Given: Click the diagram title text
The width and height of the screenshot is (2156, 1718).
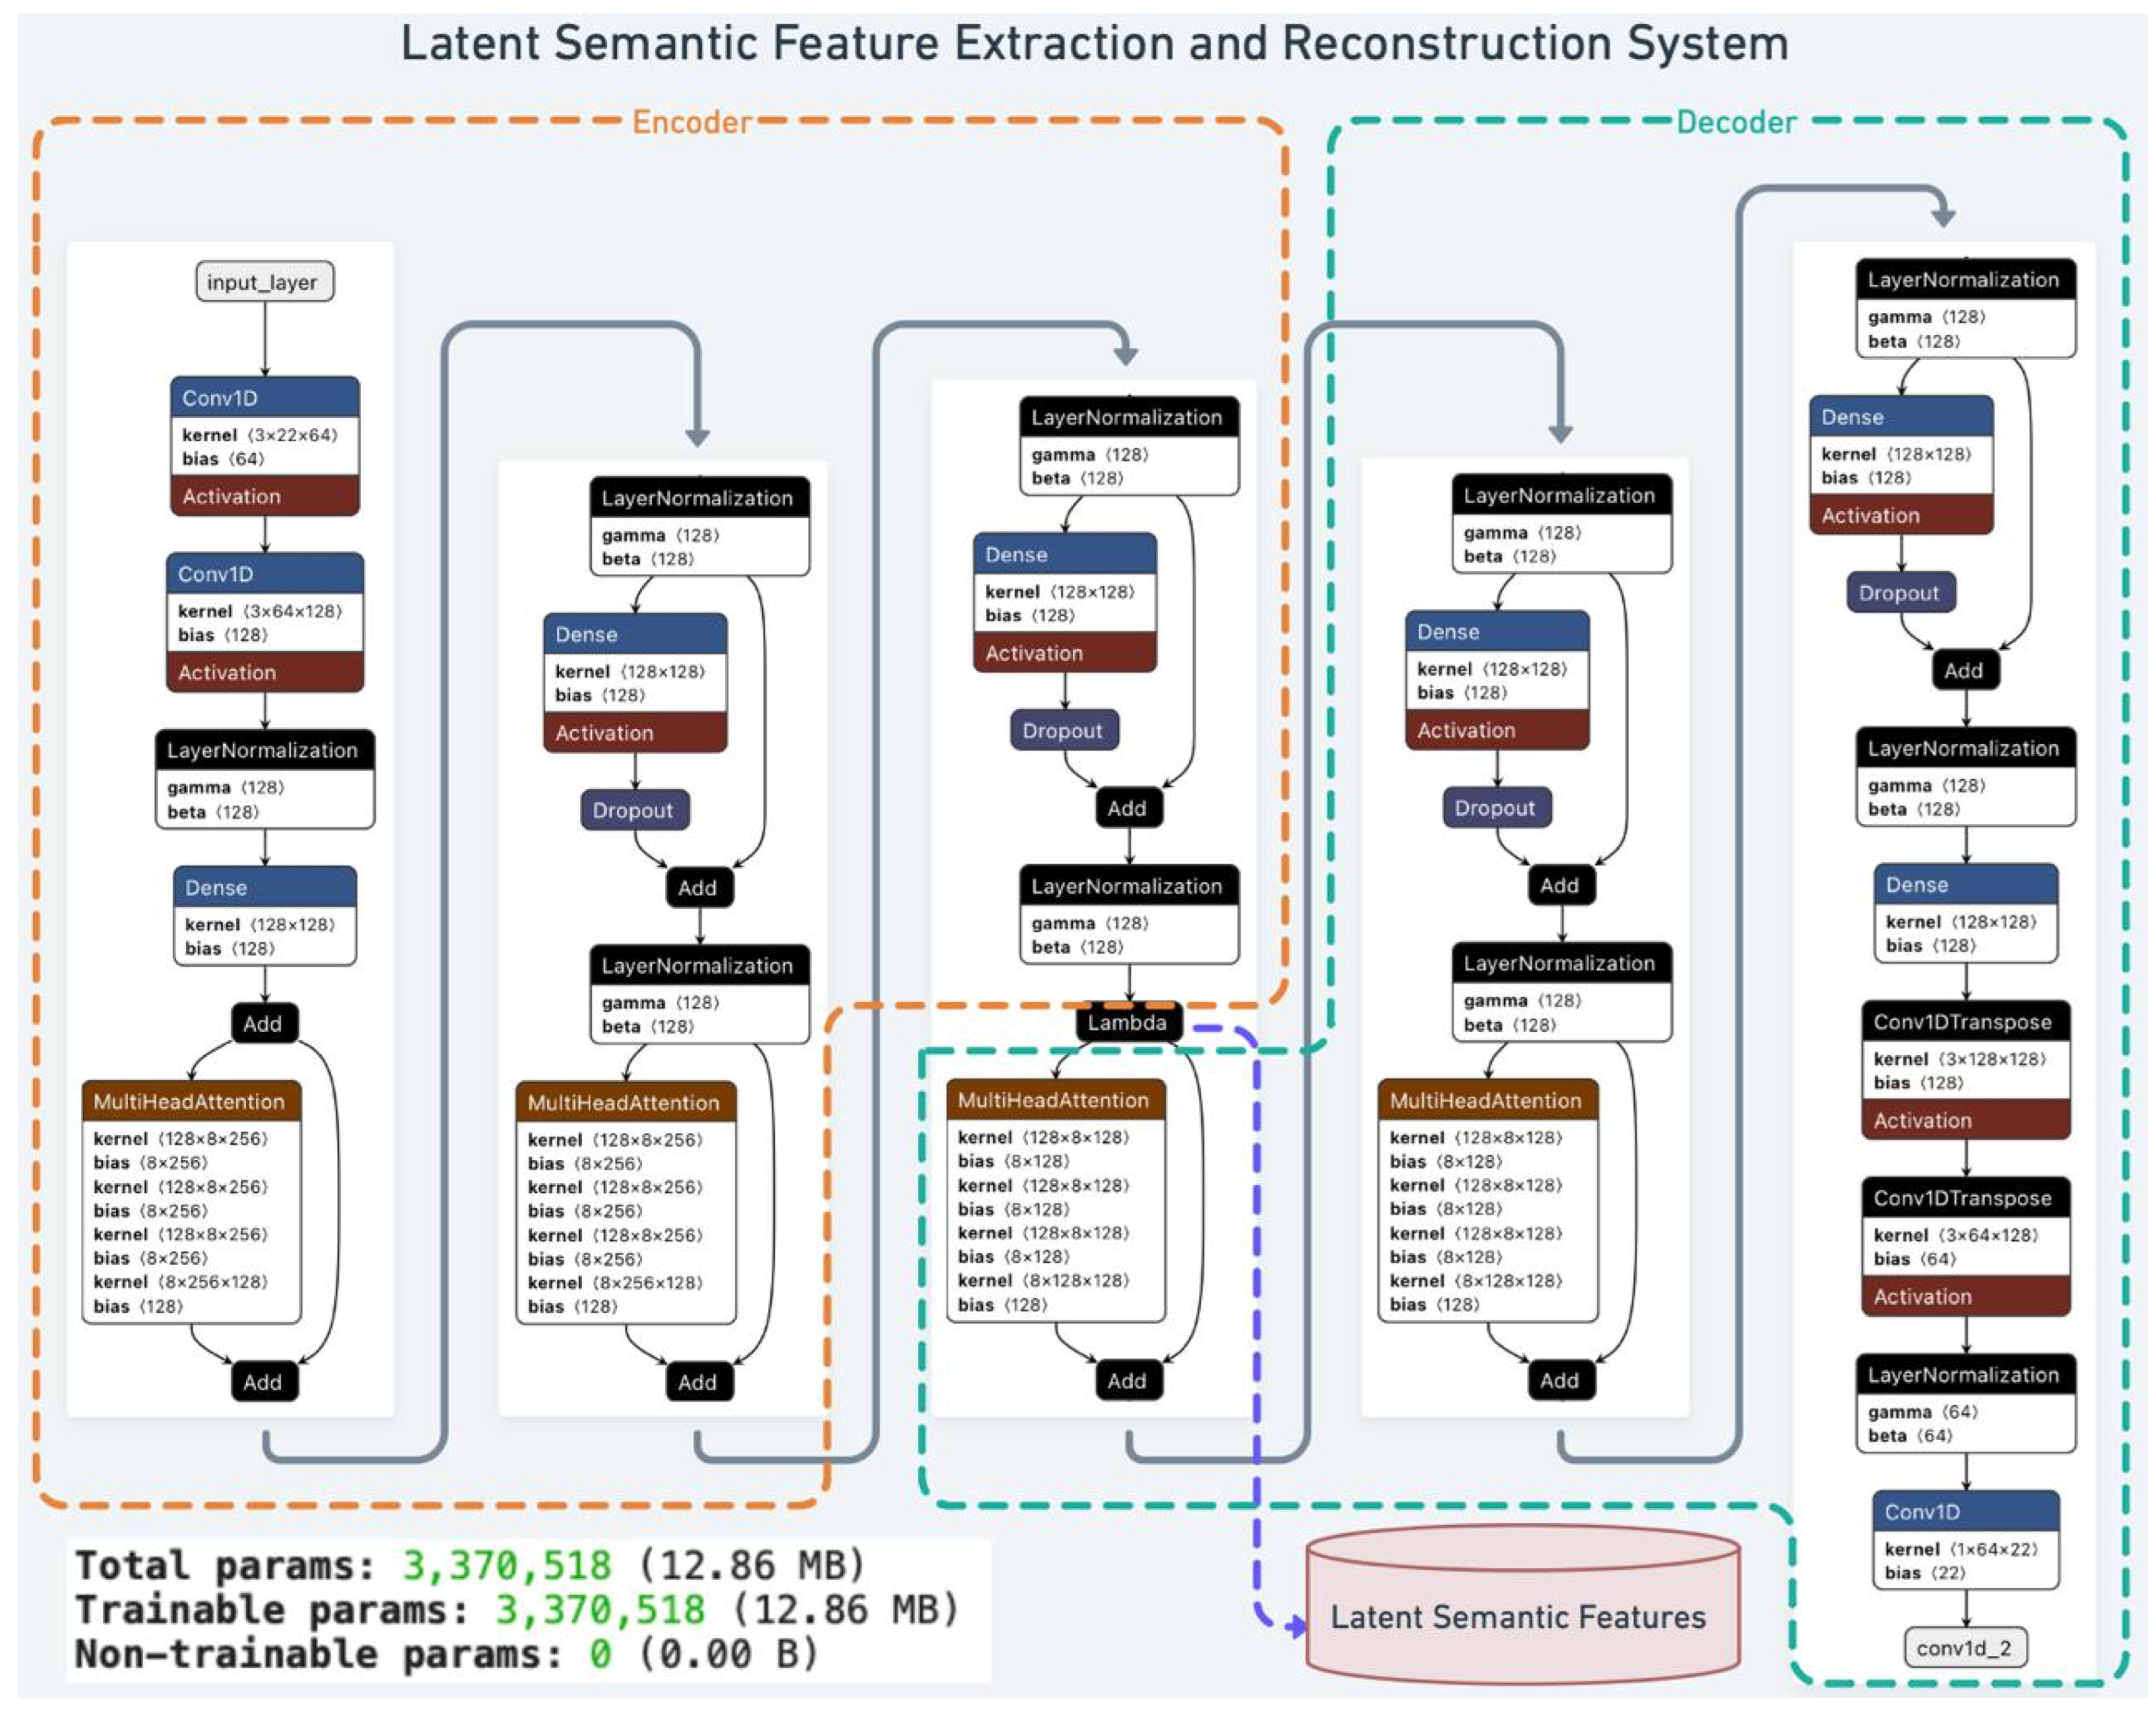Looking at the screenshot, I should (1094, 44).
